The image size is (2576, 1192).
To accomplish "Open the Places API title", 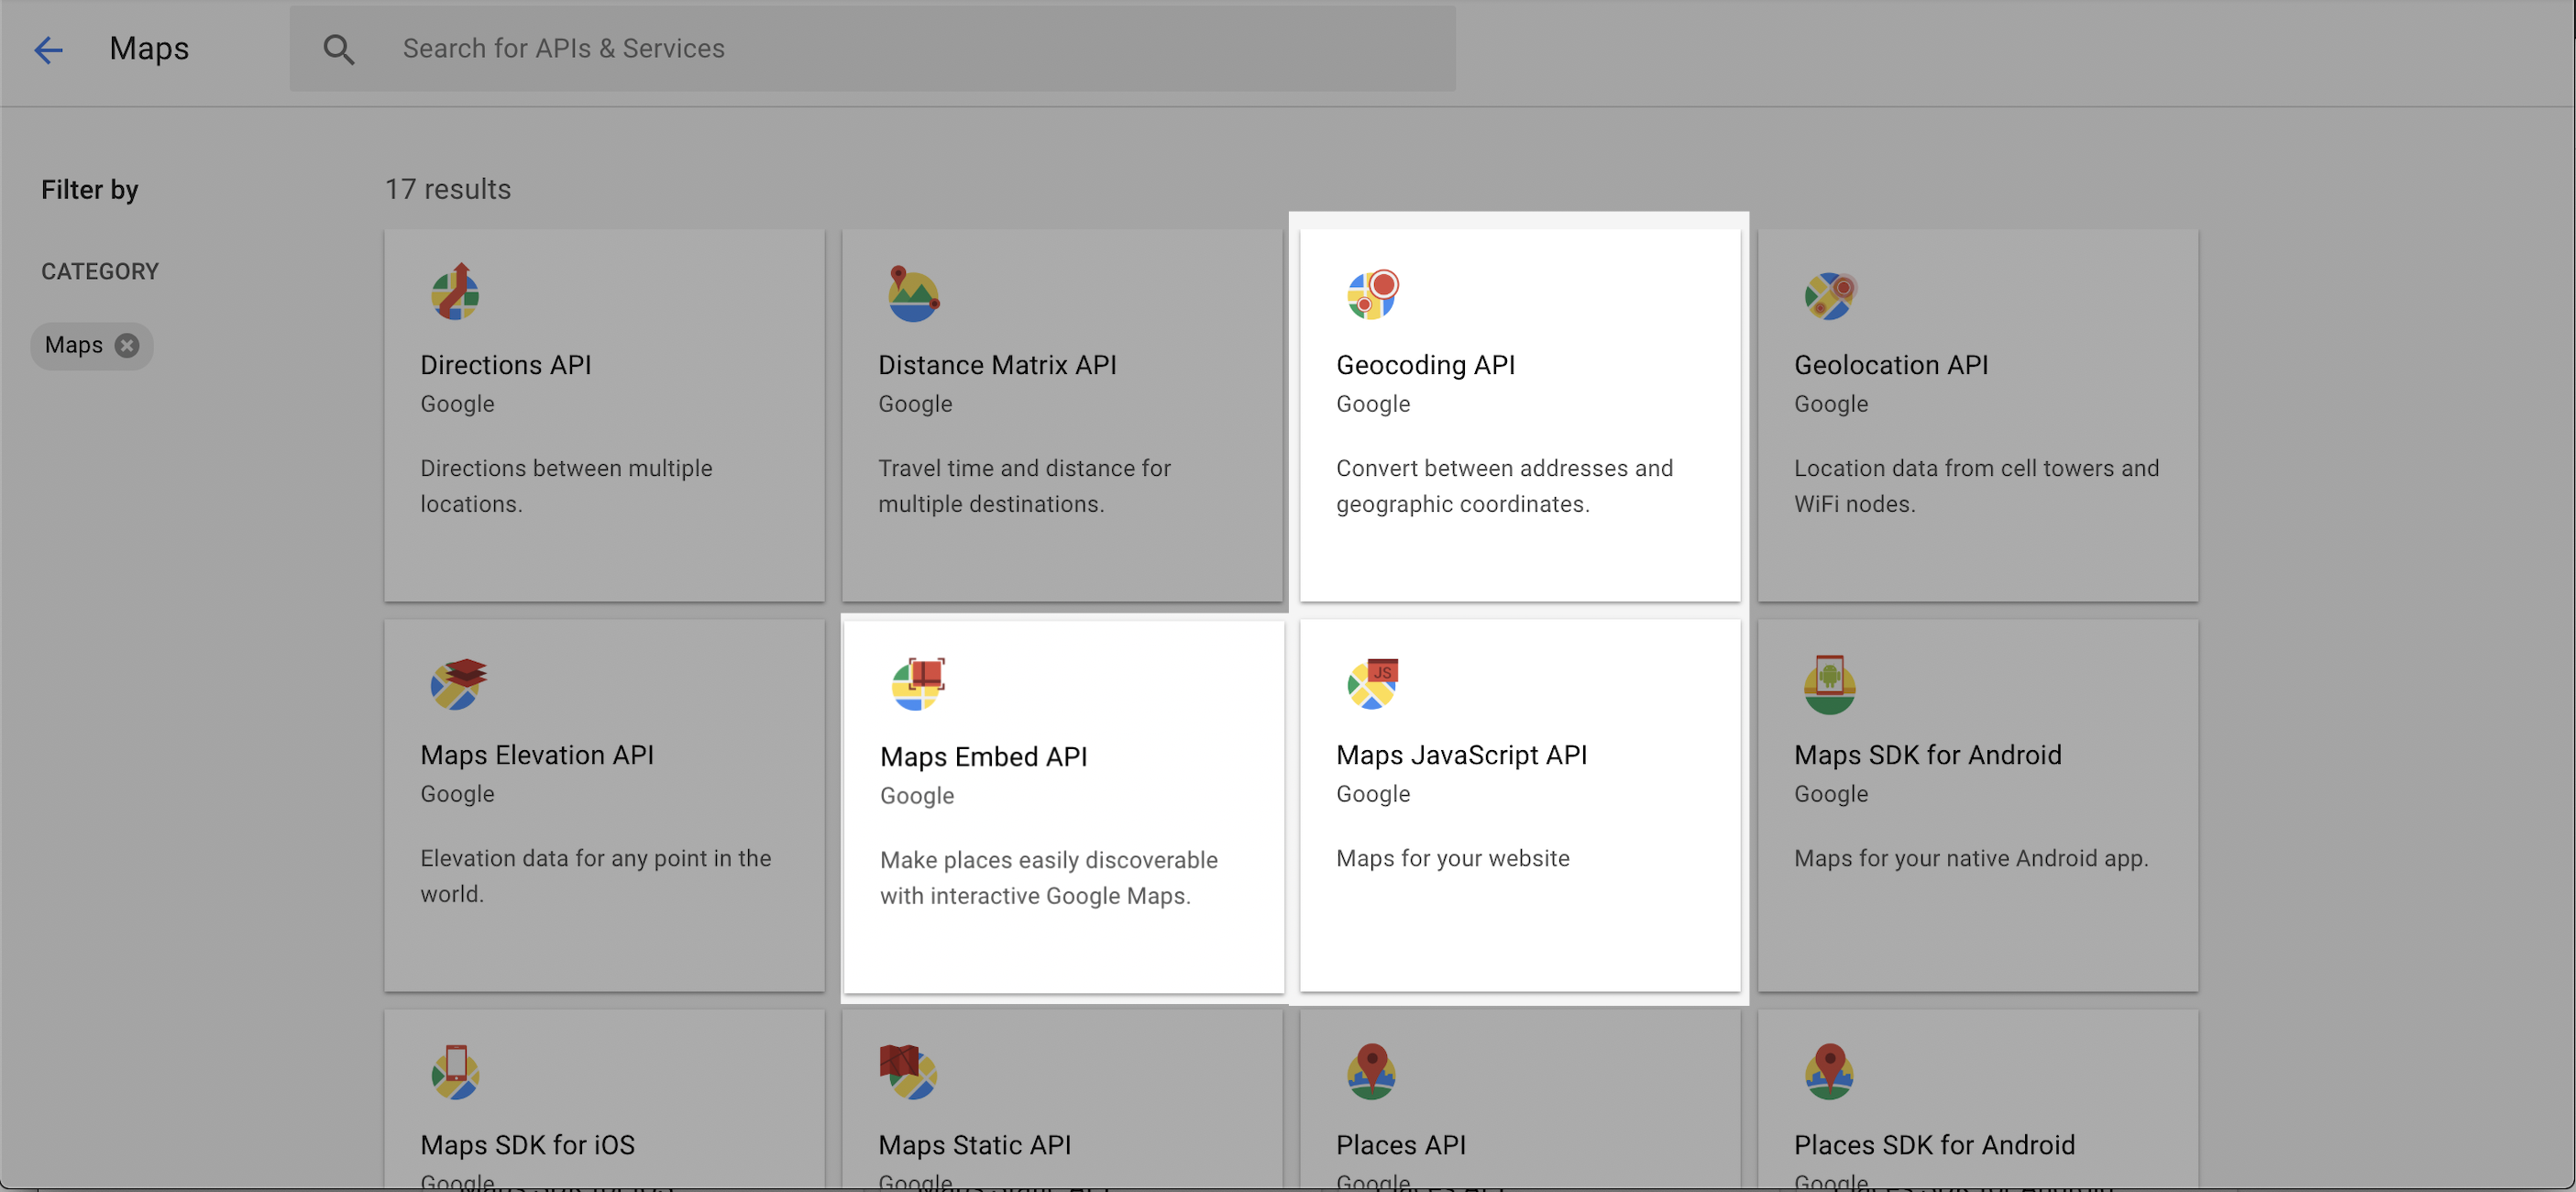I will [x=1401, y=1145].
